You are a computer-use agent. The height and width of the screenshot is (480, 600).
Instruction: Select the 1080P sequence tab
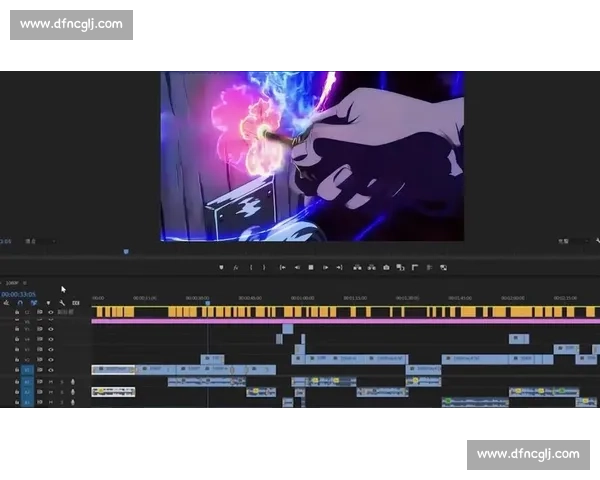click(x=12, y=283)
